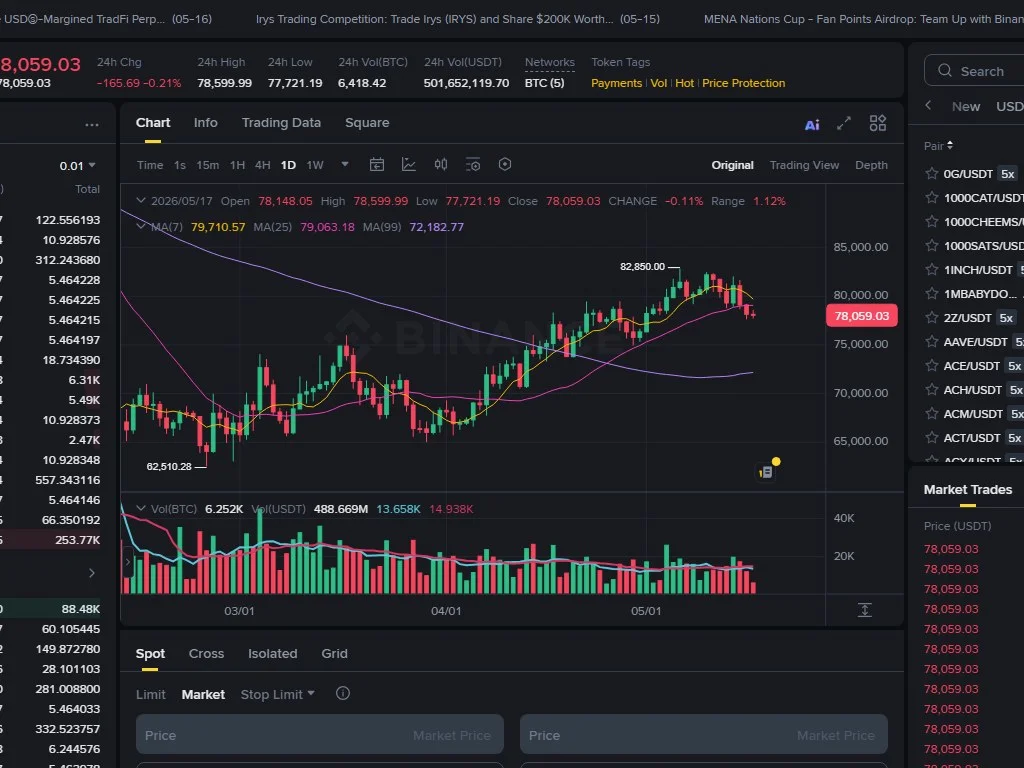Viewport: 1024px width, 768px height.
Task: Favorite the 1000SATS pair star
Action: tap(932, 246)
